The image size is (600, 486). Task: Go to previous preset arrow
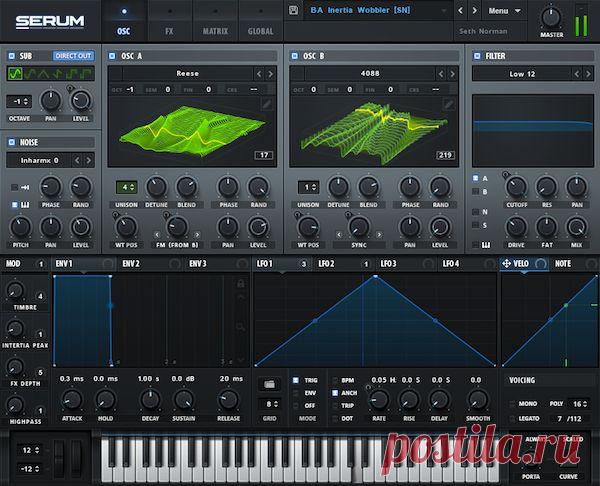pyautogui.click(x=461, y=11)
